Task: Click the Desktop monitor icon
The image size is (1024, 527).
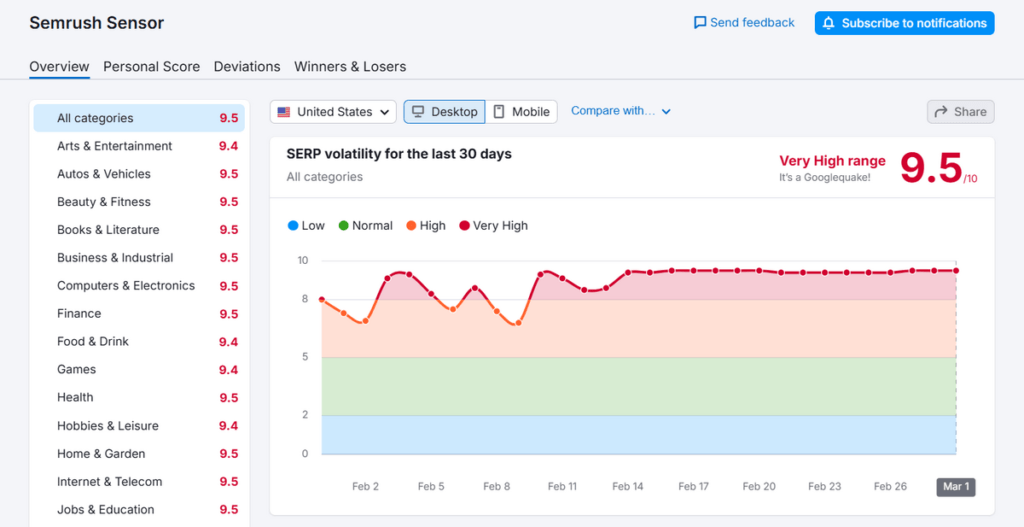Action: click(418, 112)
